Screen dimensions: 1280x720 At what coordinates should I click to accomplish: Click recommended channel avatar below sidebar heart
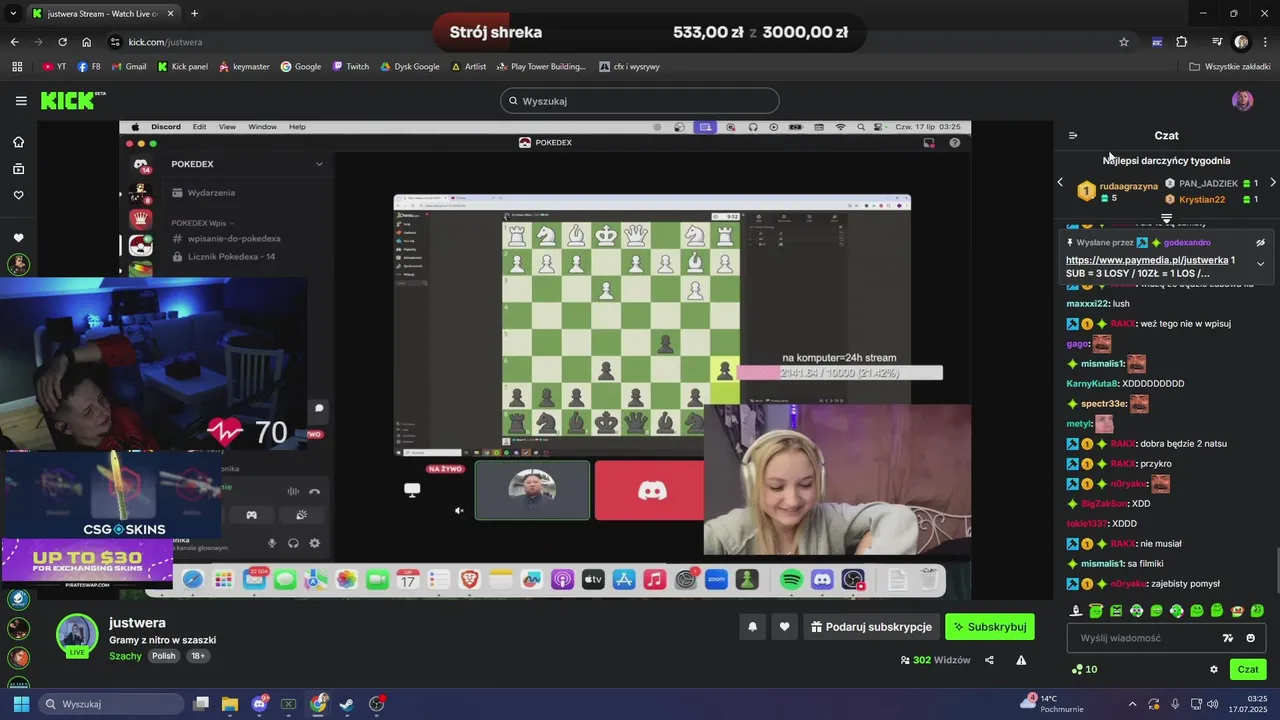18,264
